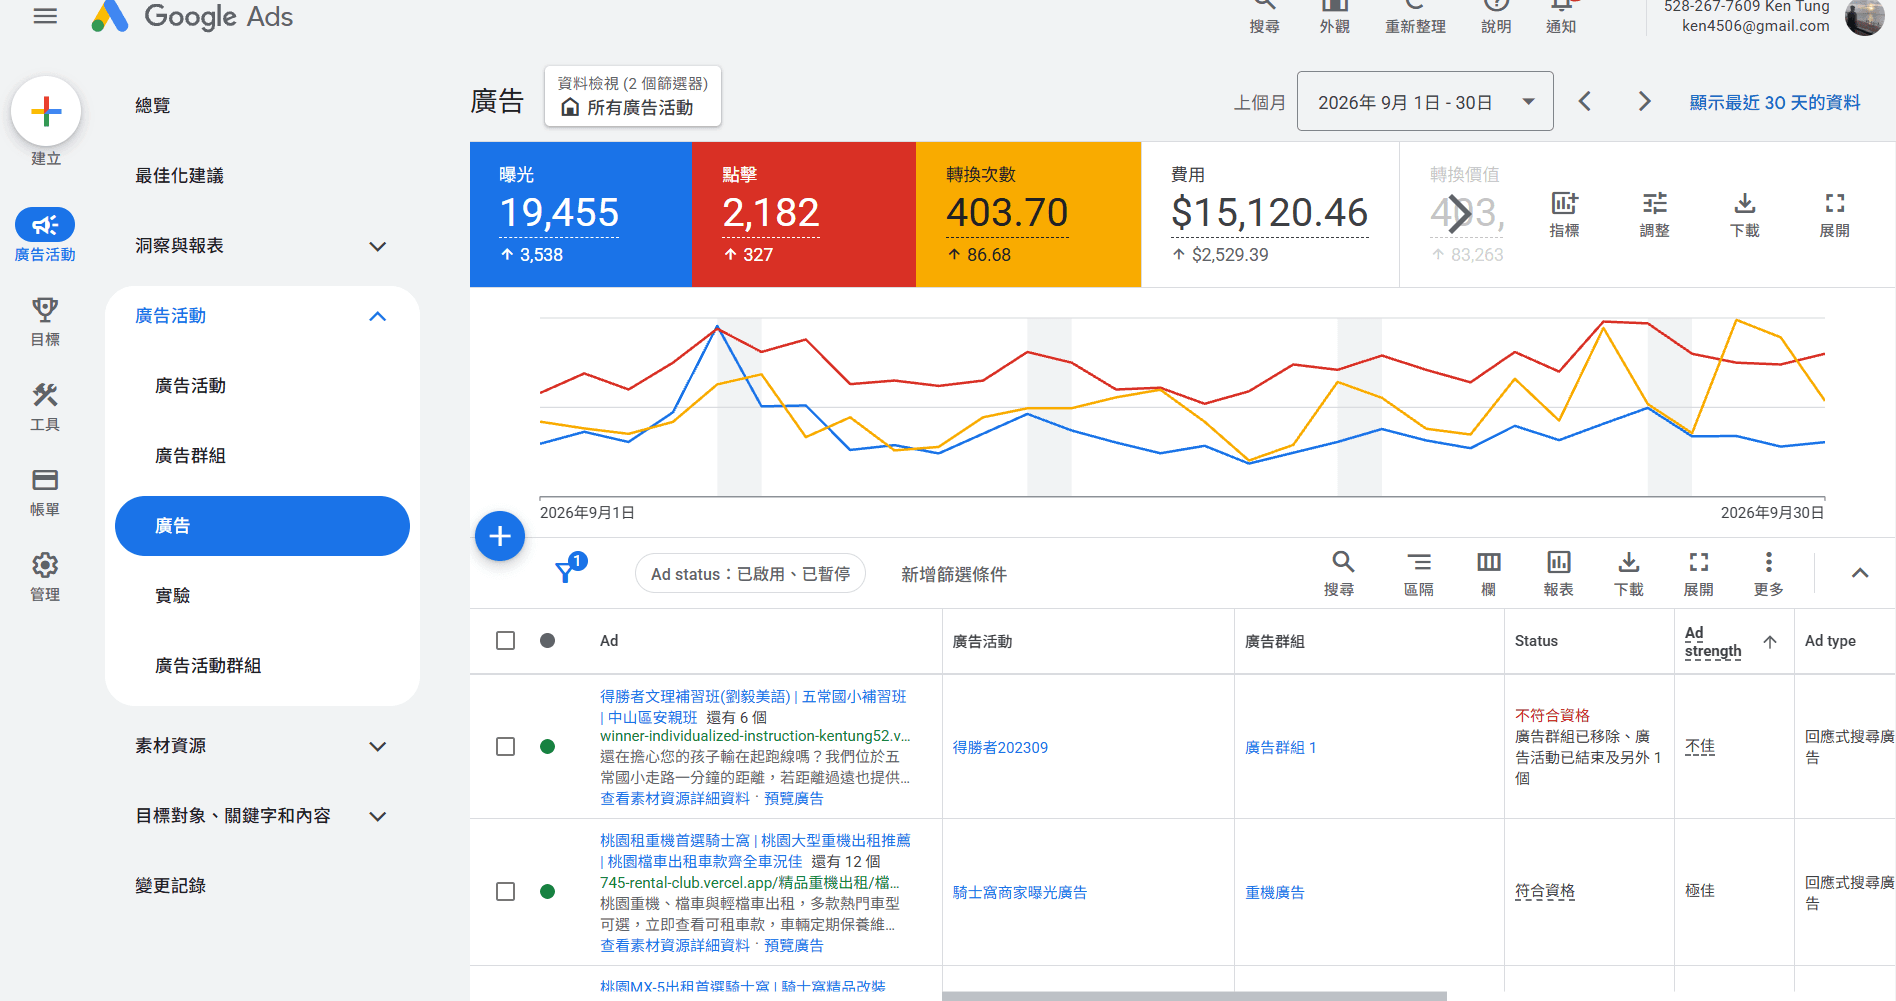Click 符合資格 status text
1896x1001 pixels.
coord(1545,891)
